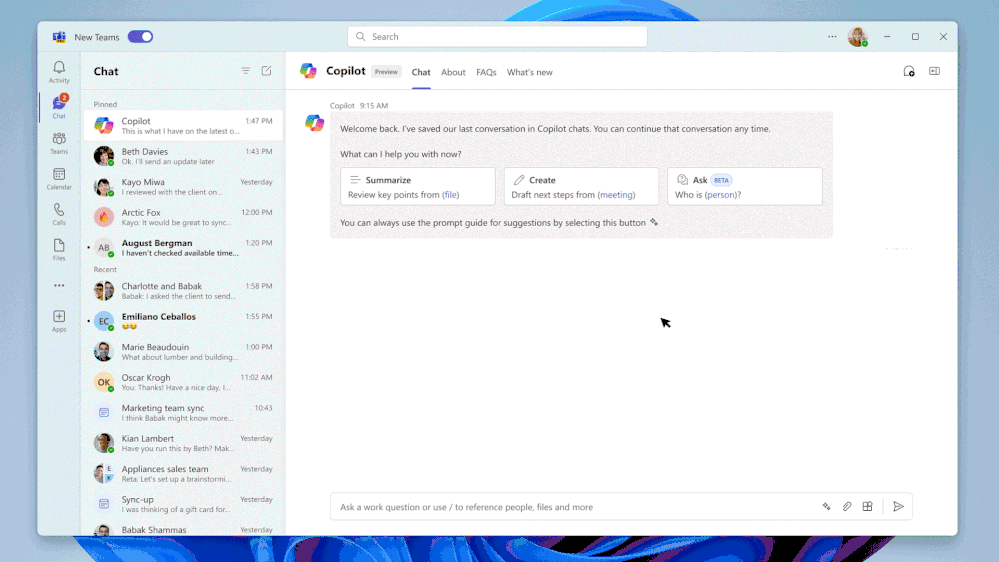Open prompt guide sparkle icon in compose box

(826, 507)
